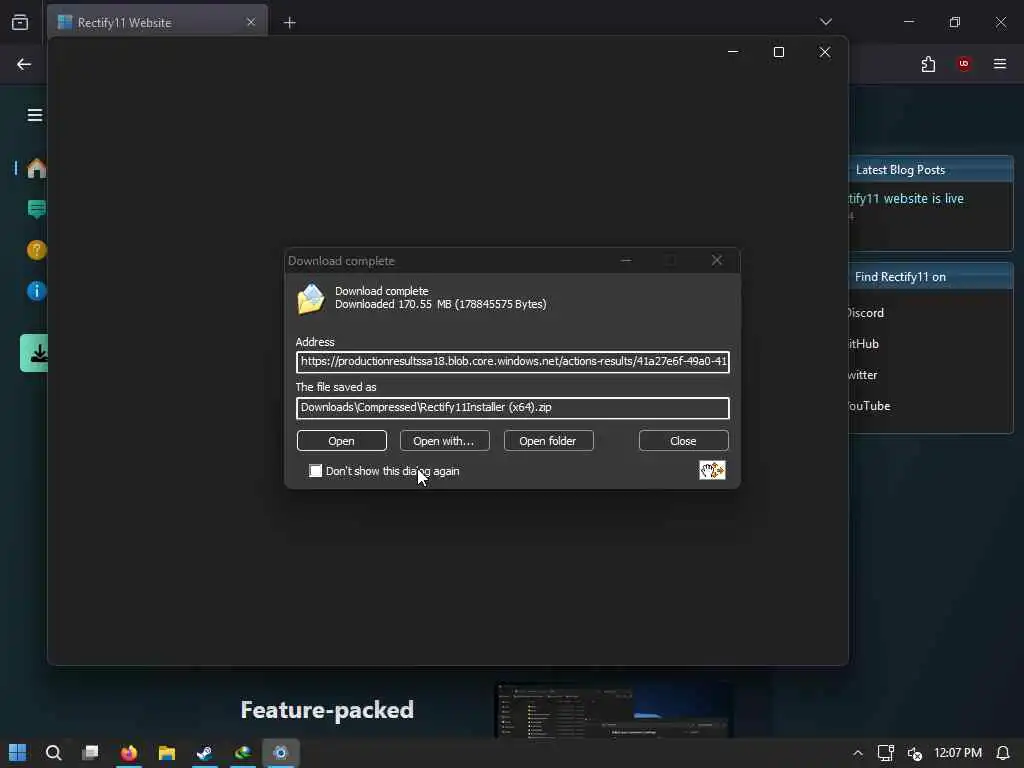
Task: Open the Twitter link
Action: [862, 375]
